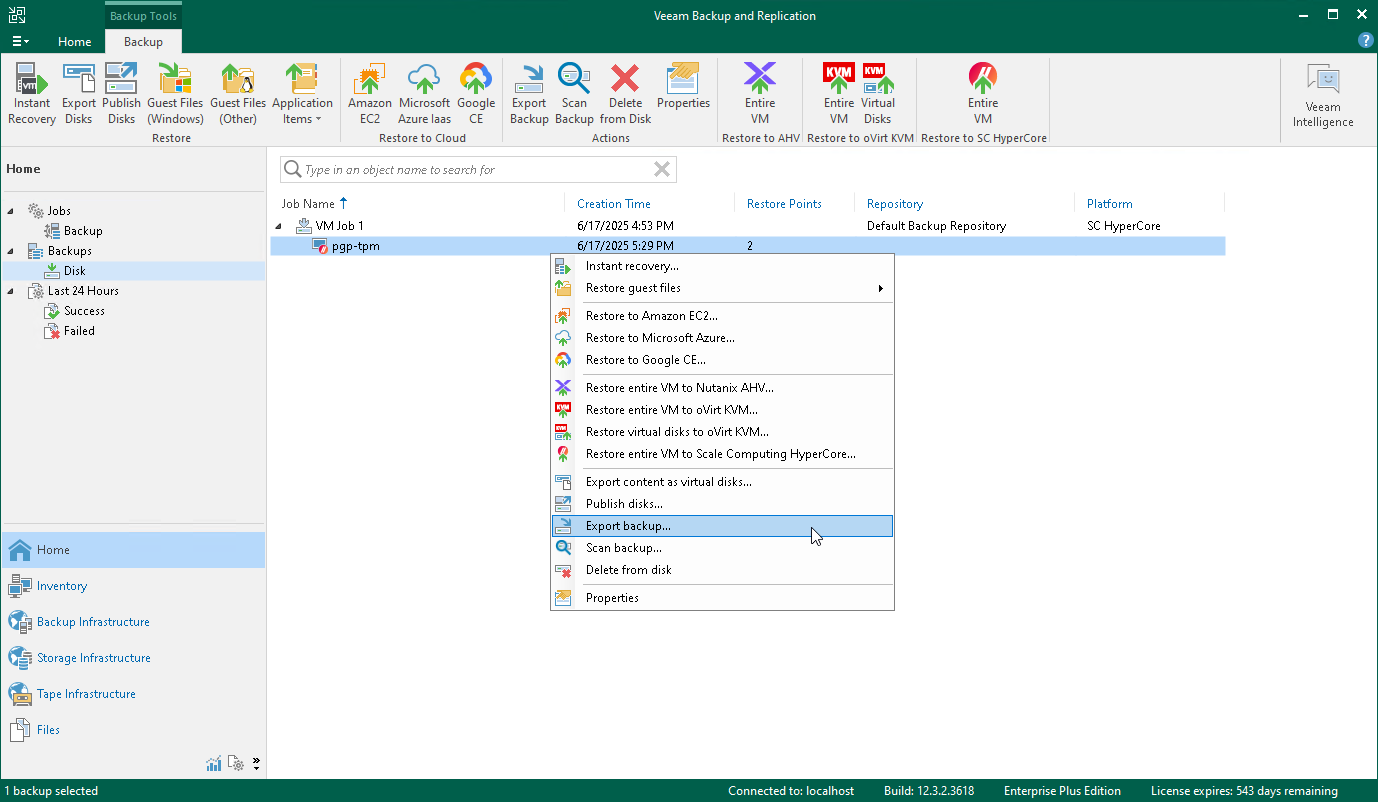Choose Publish disks from context menu
The image size is (1378, 802).
[x=722, y=504]
